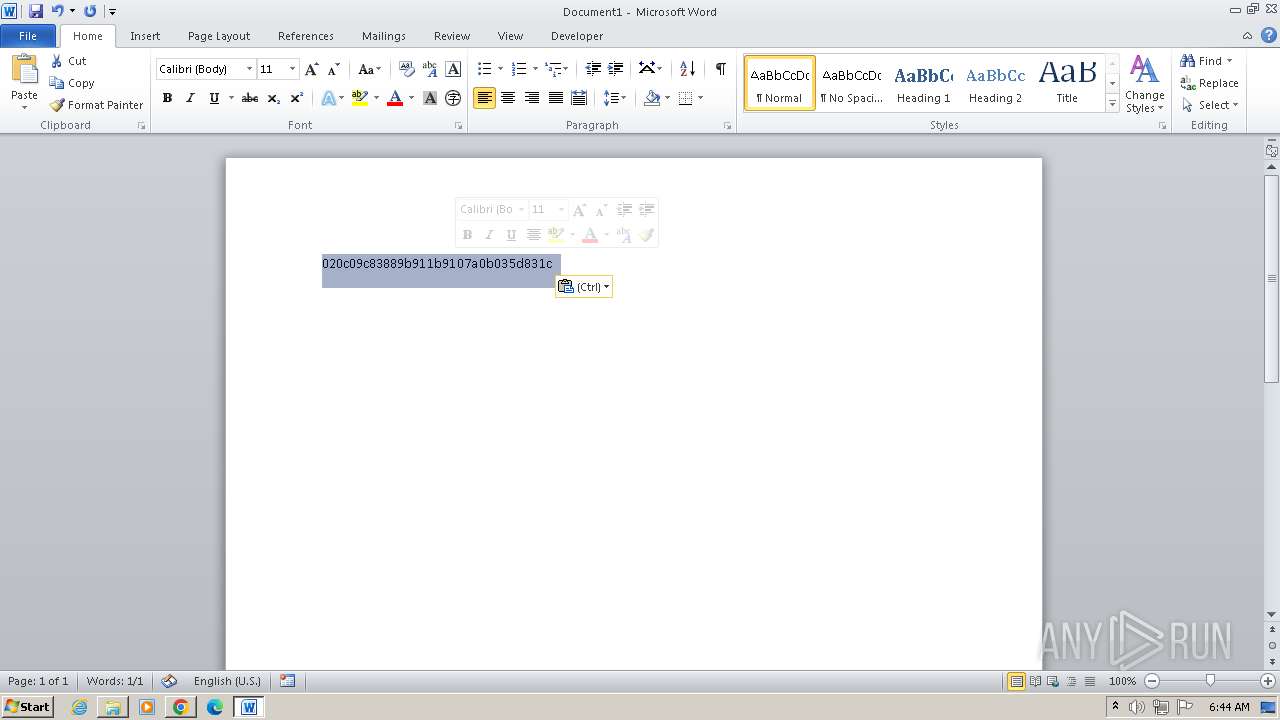The image size is (1280, 720).
Task: Sort the paragraph alphabetically
Action: pyautogui.click(x=687, y=69)
